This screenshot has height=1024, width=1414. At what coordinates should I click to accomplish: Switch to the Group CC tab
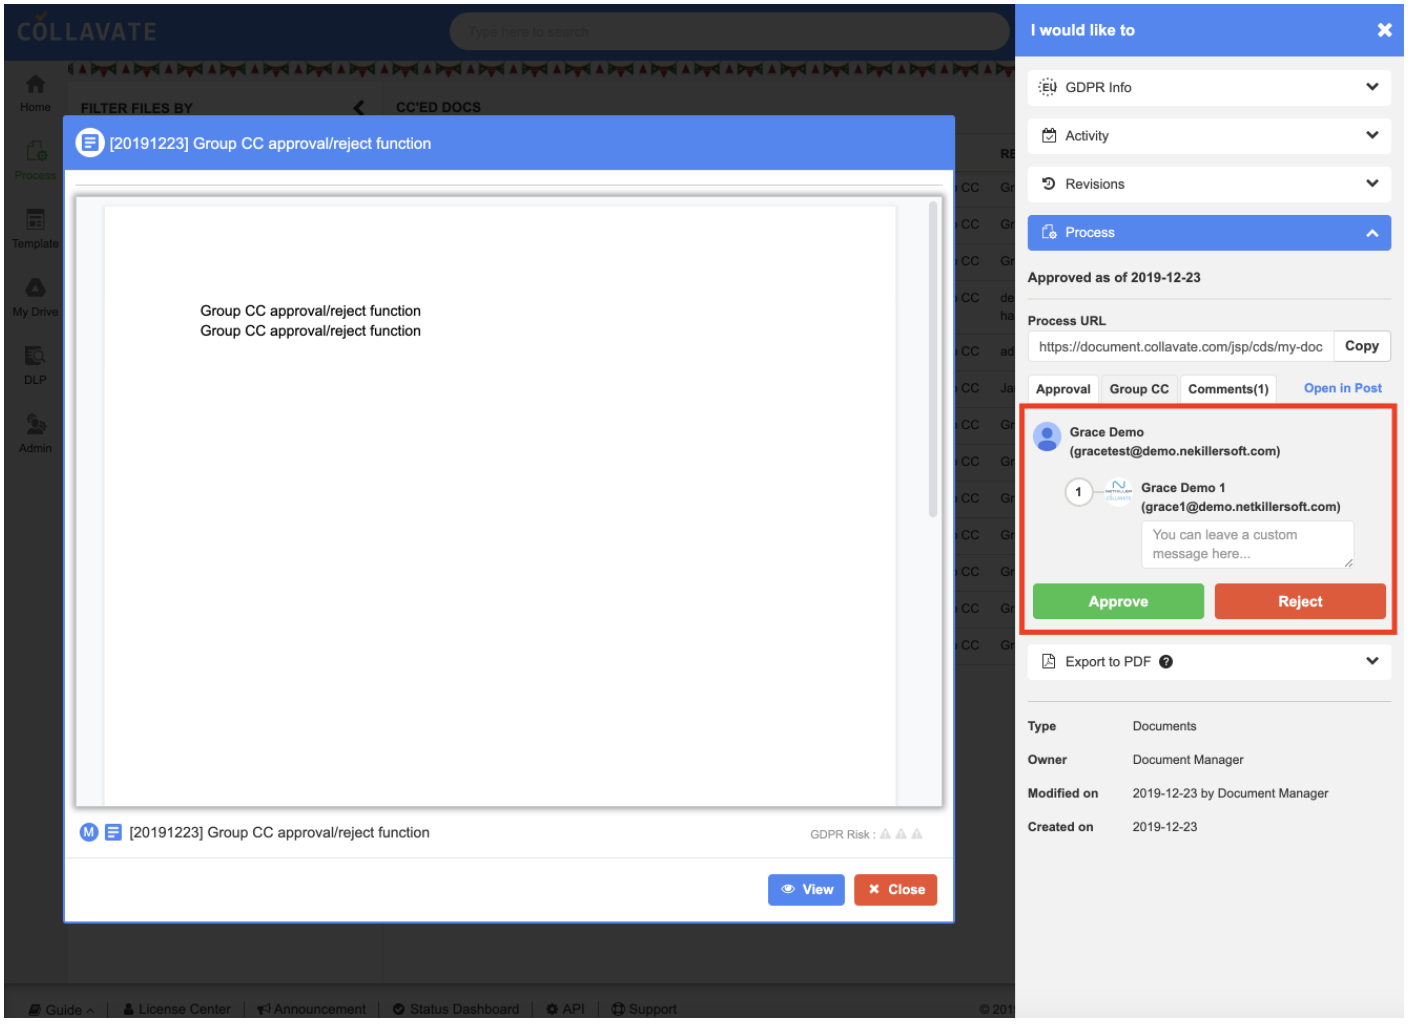pyautogui.click(x=1139, y=389)
